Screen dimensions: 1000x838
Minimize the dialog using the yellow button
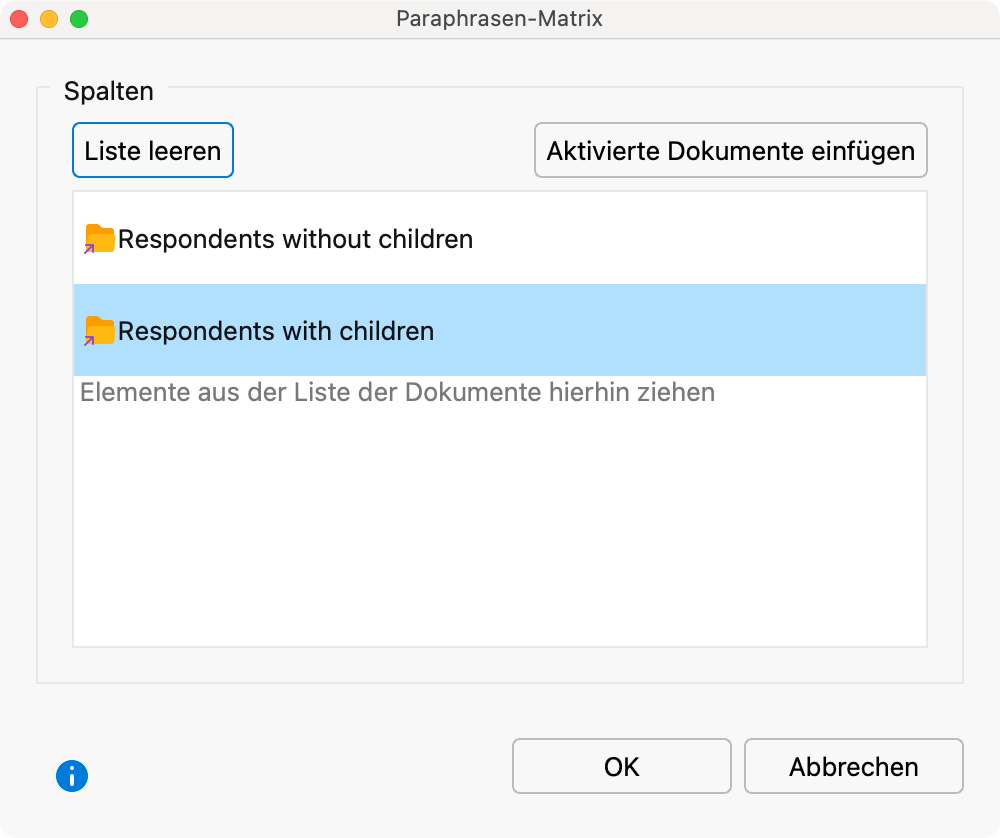pyautogui.click(x=49, y=19)
